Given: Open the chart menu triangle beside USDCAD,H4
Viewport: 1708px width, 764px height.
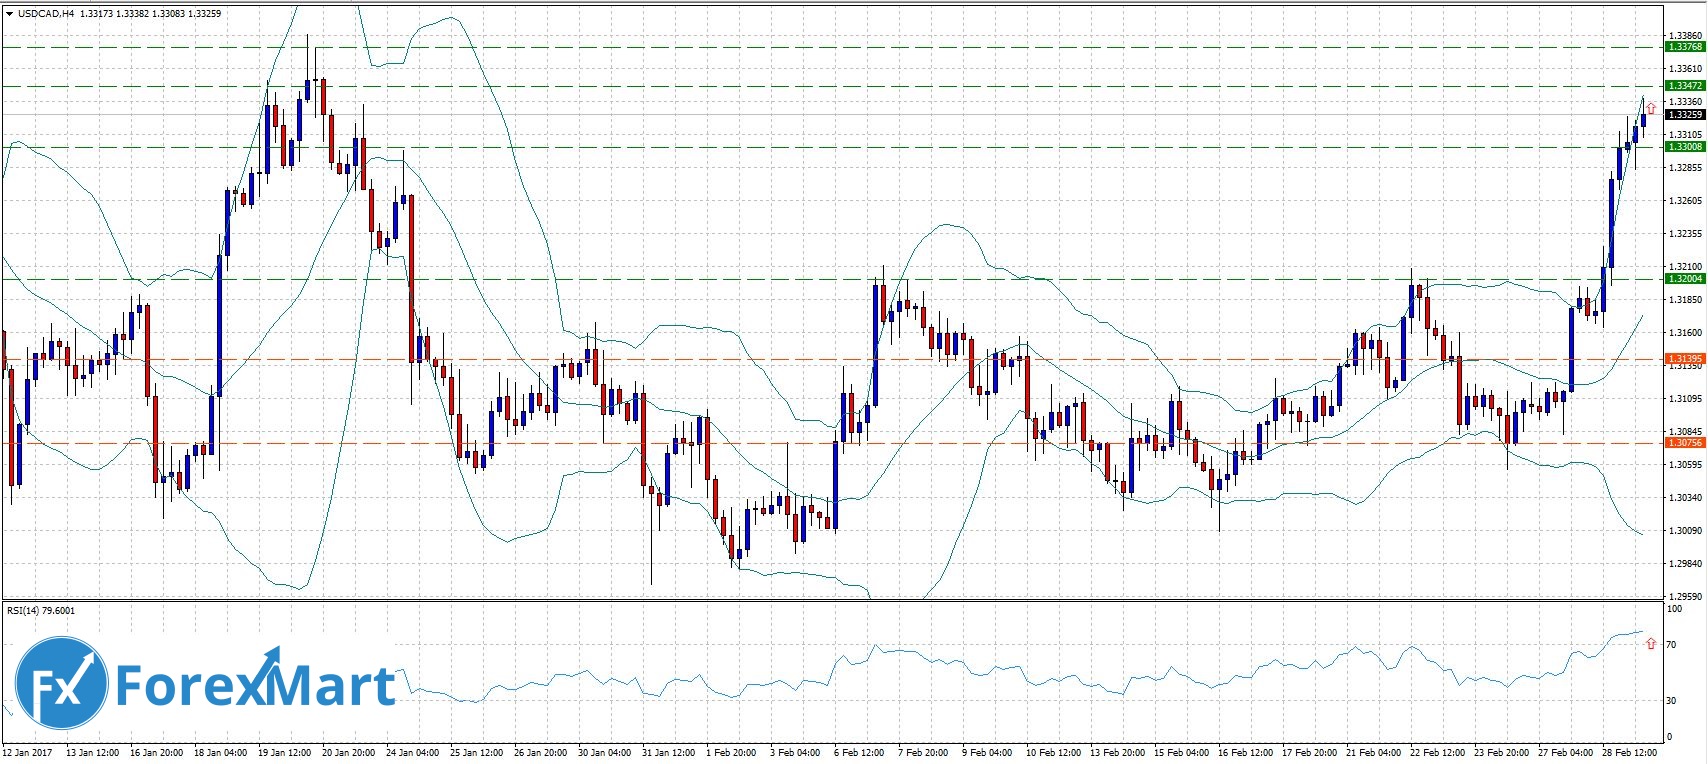Looking at the screenshot, I should tap(9, 14).
